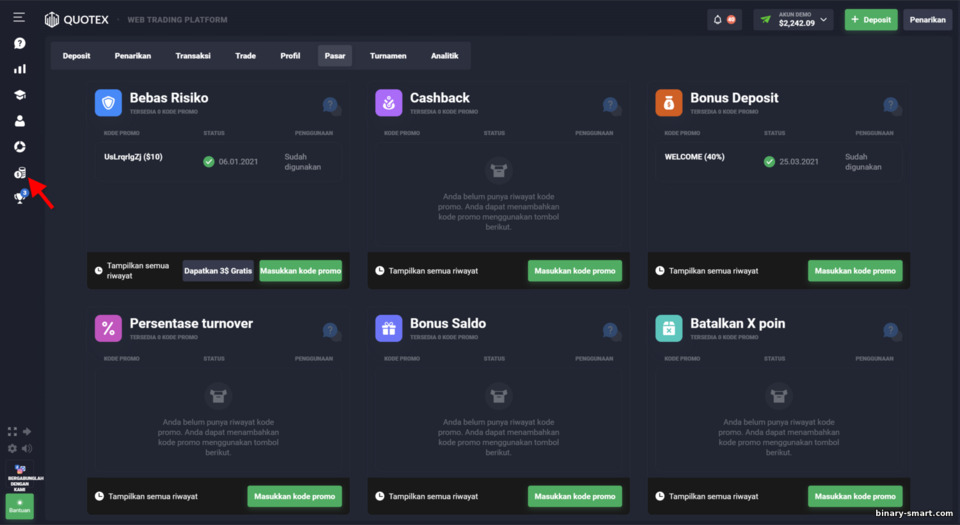Switch to the Analitik tab
The width and height of the screenshot is (960, 525).
tap(444, 56)
